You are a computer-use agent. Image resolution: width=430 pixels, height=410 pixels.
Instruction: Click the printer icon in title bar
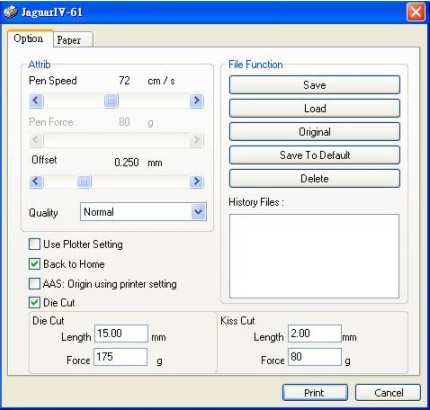10,12
